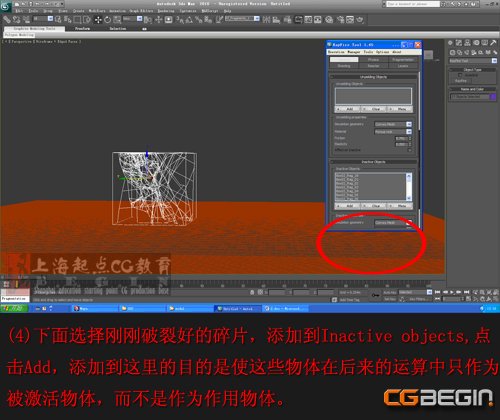Click the Select and Link tool
Screen dimensions: 500x420
7,20
